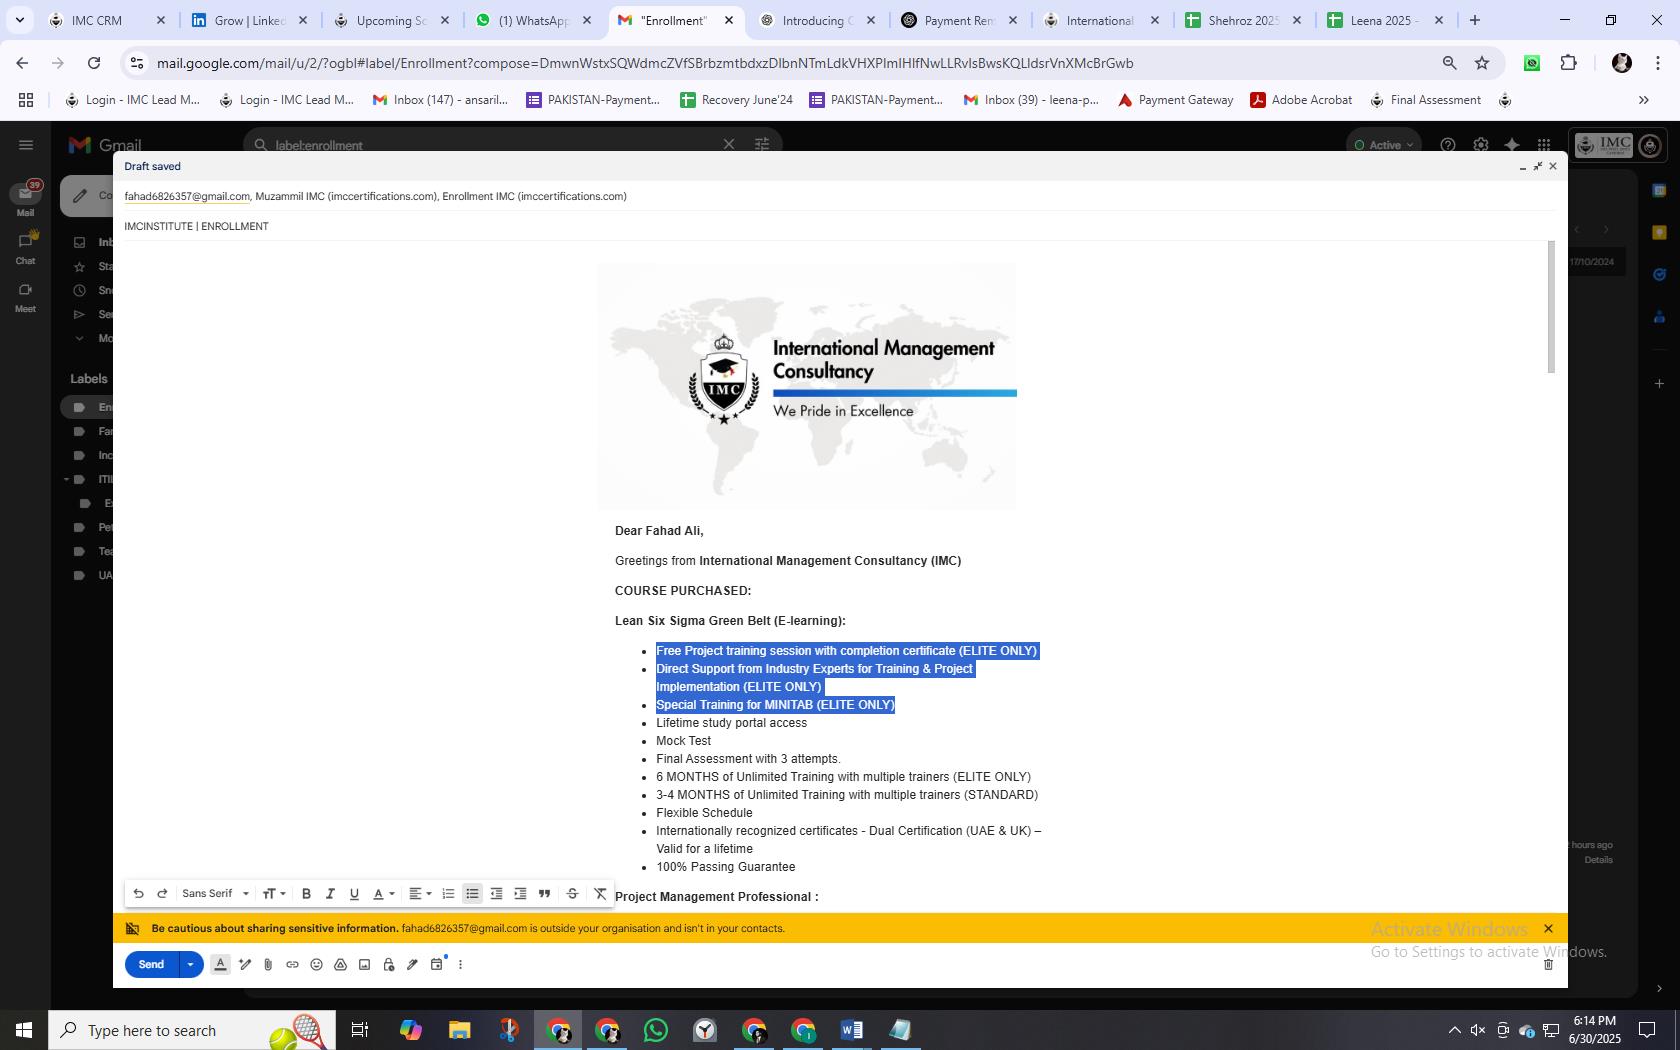Image resolution: width=1680 pixels, height=1050 pixels.
Task: Open the text size dropdown
Action: coord(274,894)
